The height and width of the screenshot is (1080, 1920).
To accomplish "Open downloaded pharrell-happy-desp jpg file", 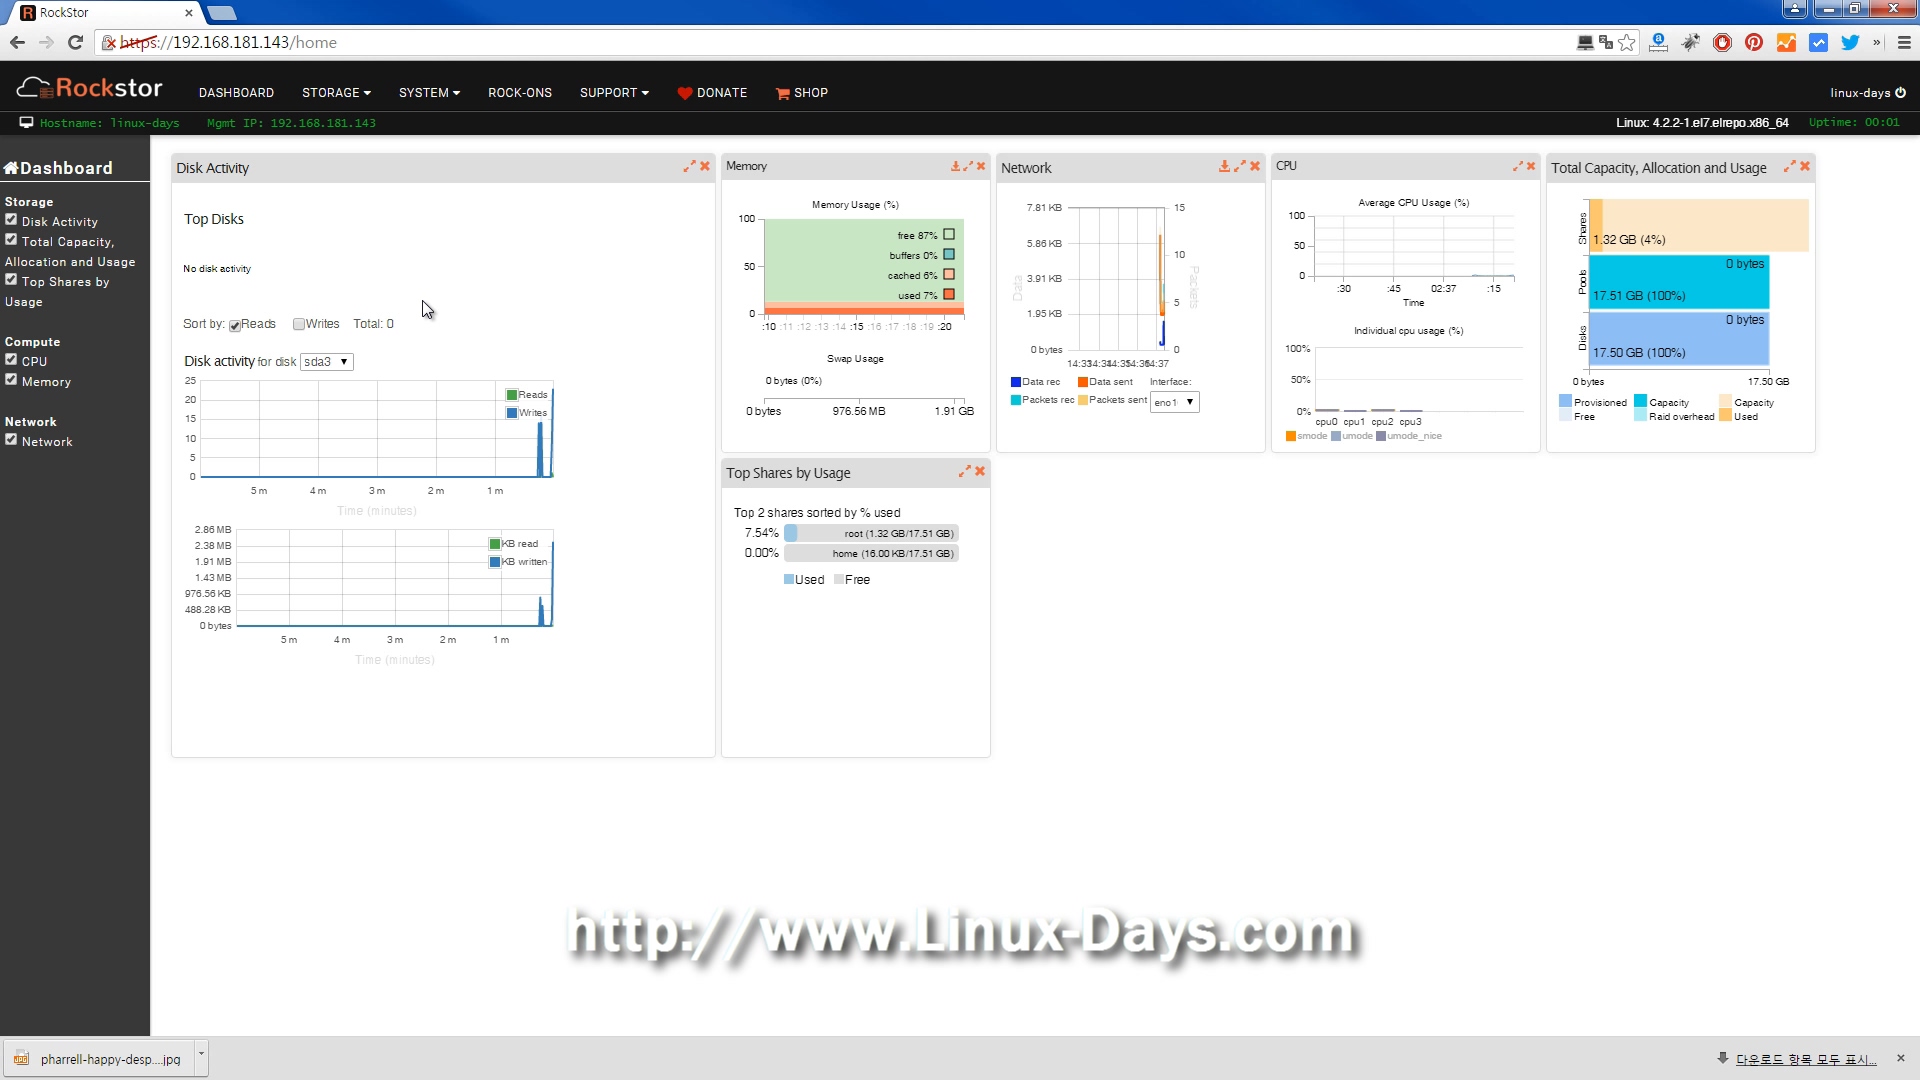I will [x=99, y=1058].
